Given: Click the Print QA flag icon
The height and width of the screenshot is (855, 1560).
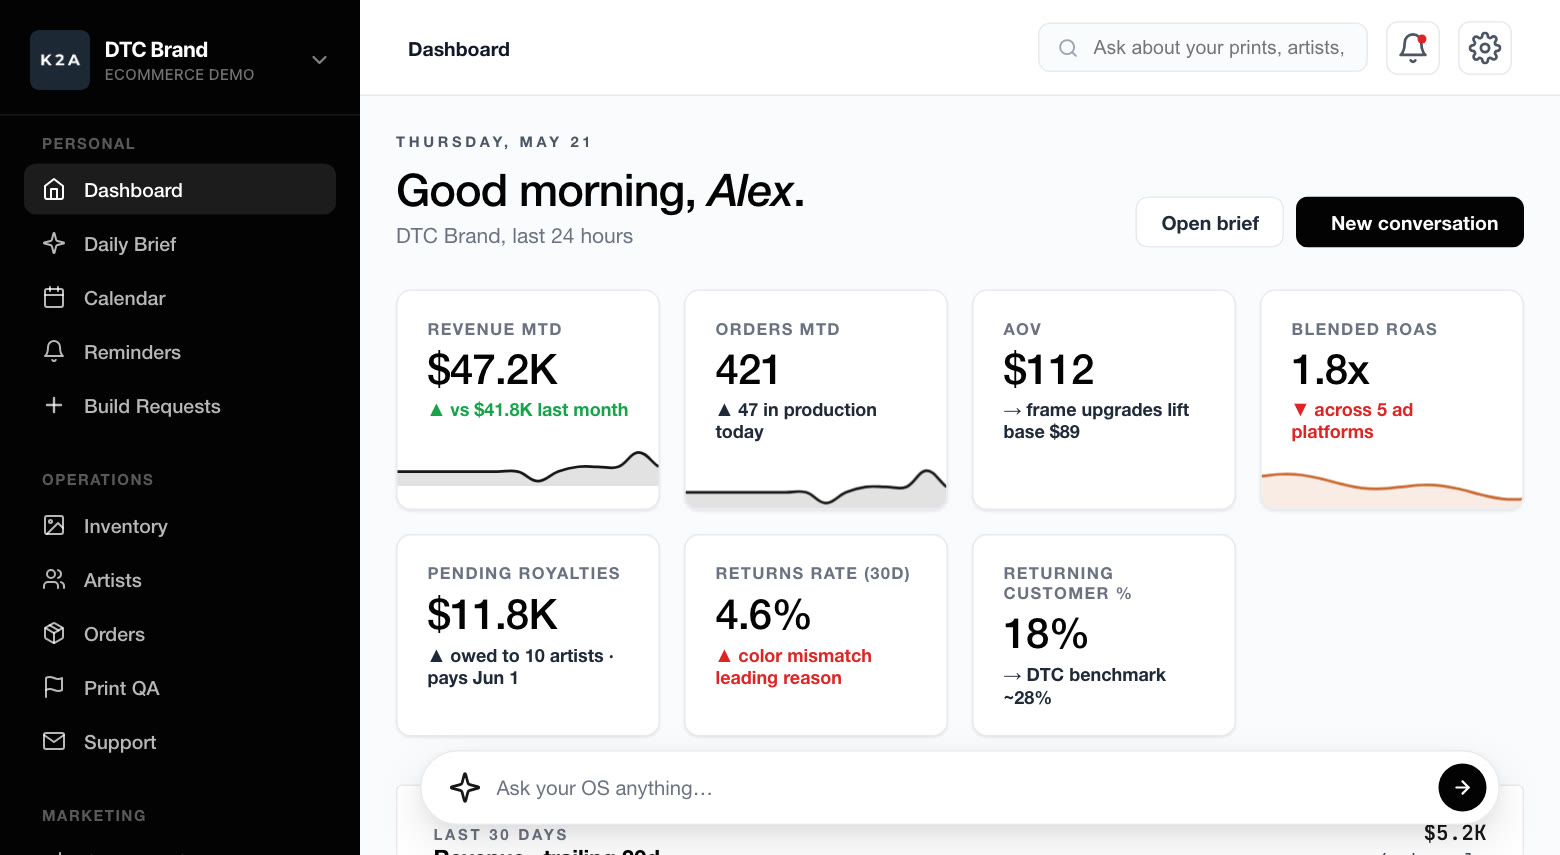Looking at the screenshot, I should [x=54, y=687].
